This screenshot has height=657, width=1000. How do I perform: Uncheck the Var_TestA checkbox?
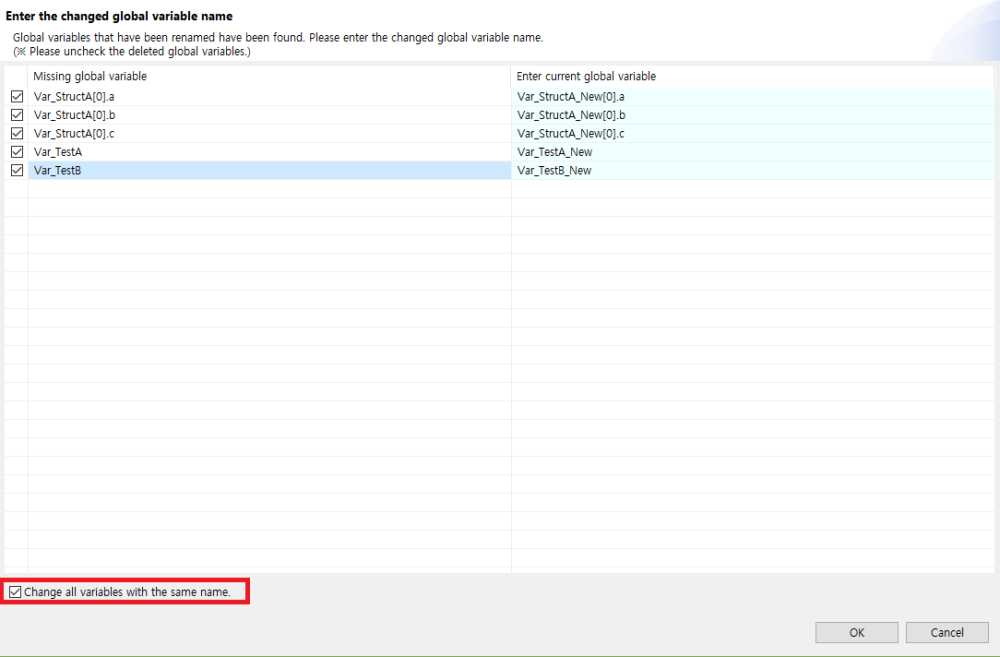[16, 152]
